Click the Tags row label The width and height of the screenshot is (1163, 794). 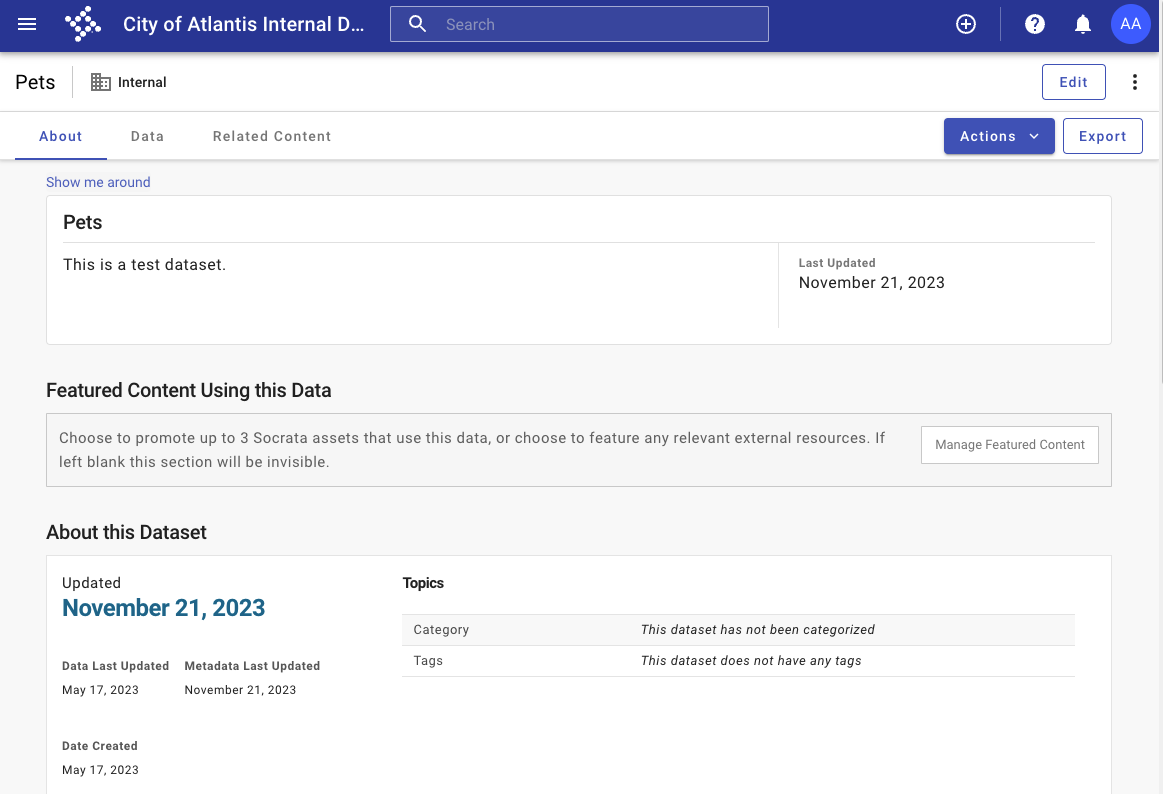coord(428,661)
